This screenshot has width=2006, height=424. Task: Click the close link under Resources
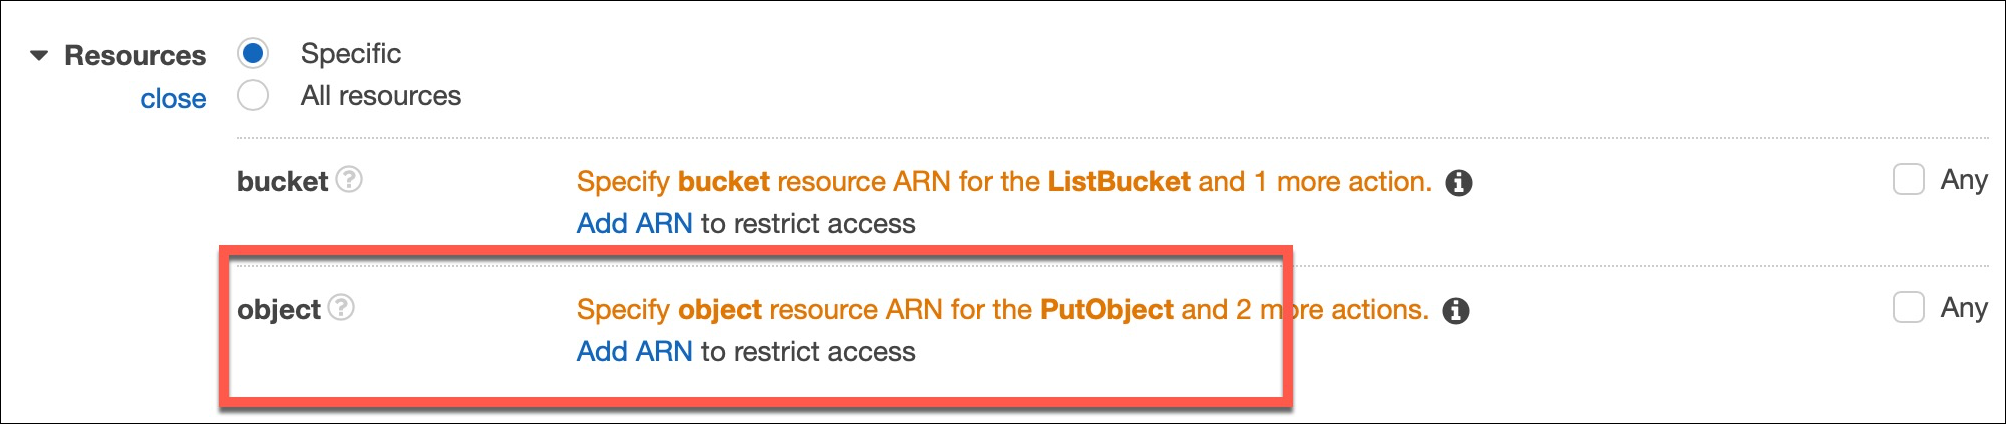click(173, 99)
